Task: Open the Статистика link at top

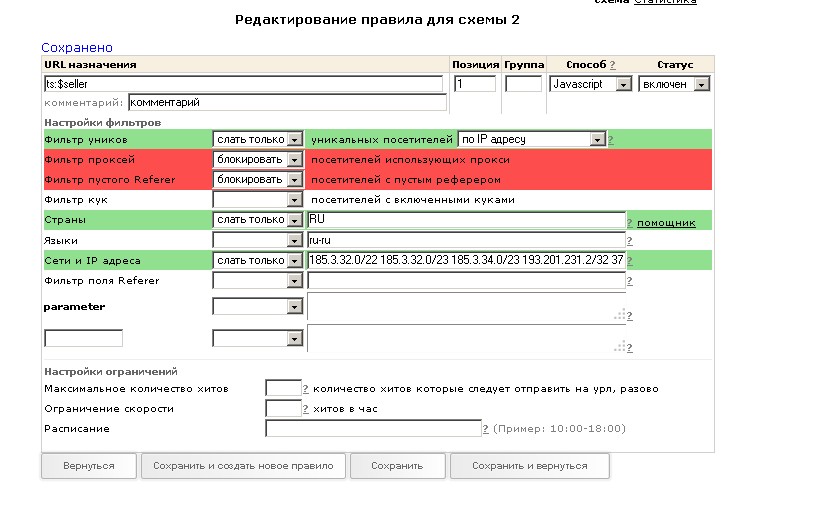Action: click(x=665, y=2)
